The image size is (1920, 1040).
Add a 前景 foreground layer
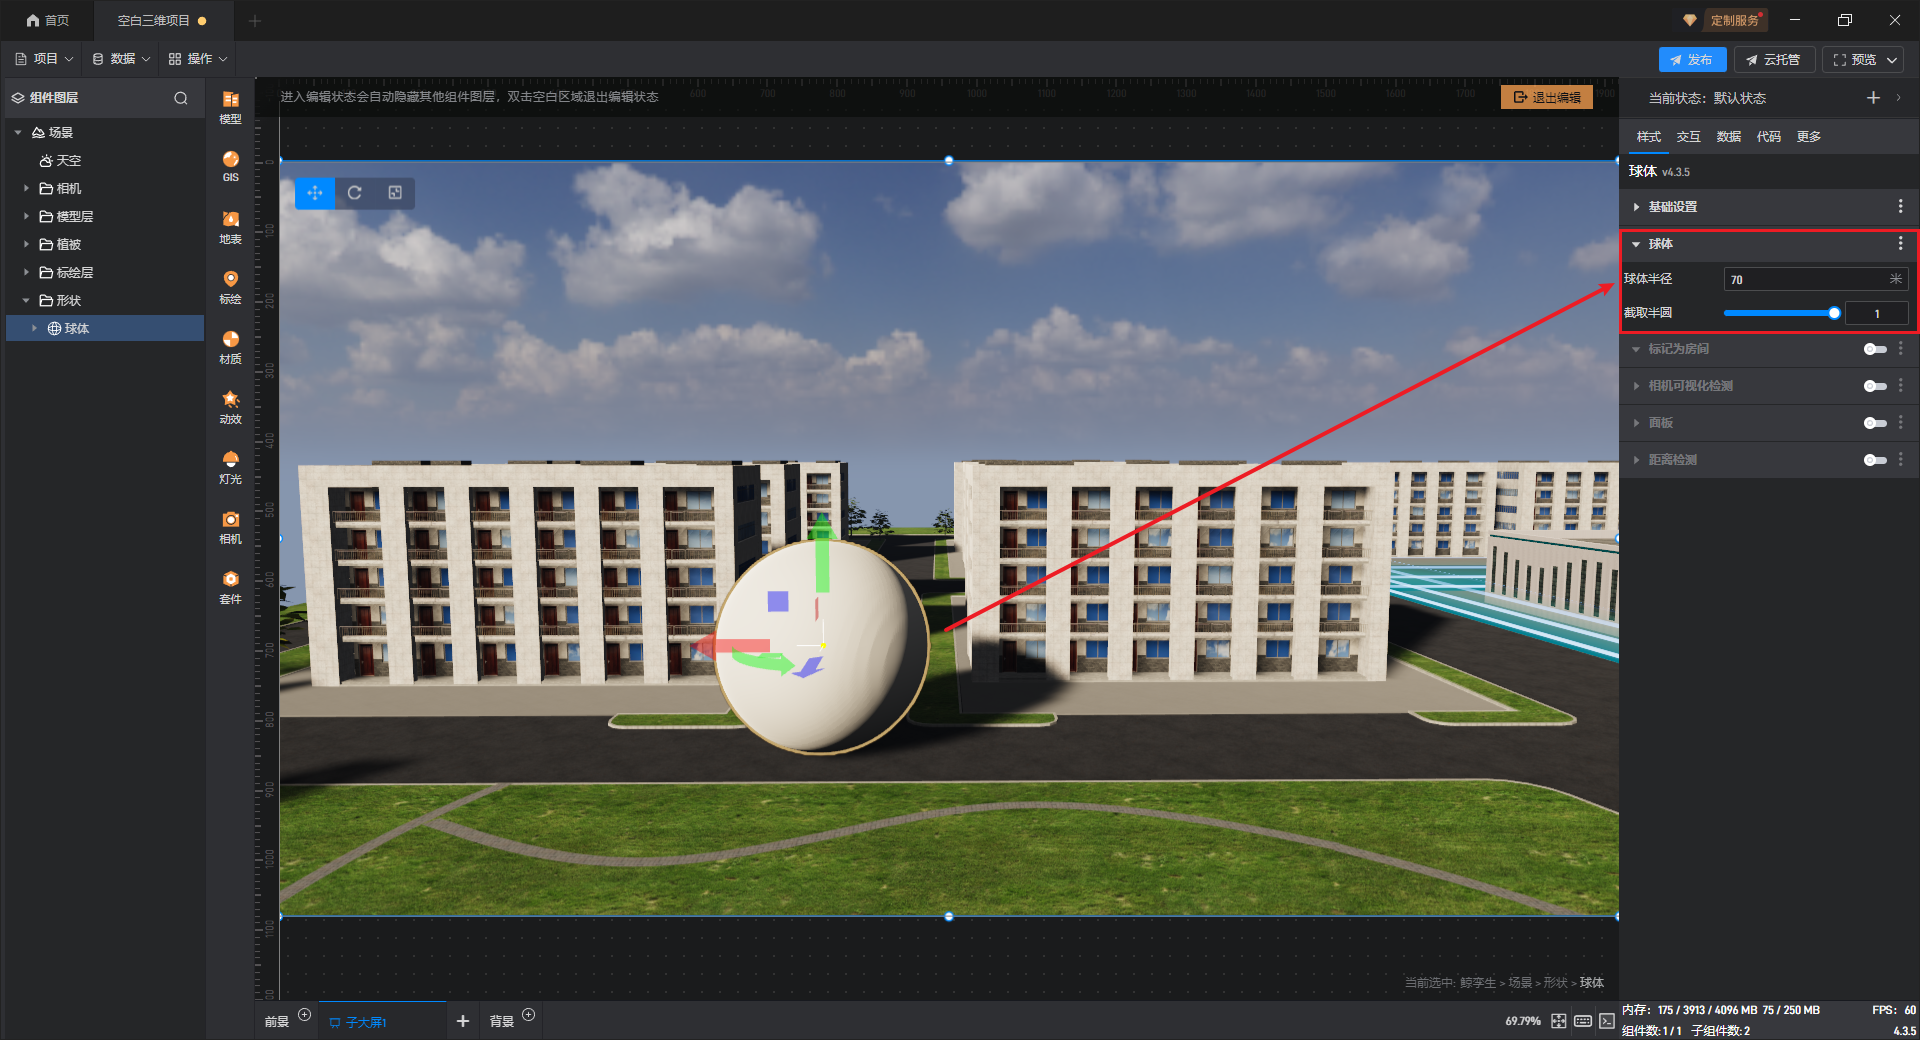(x=305, y=1015)
